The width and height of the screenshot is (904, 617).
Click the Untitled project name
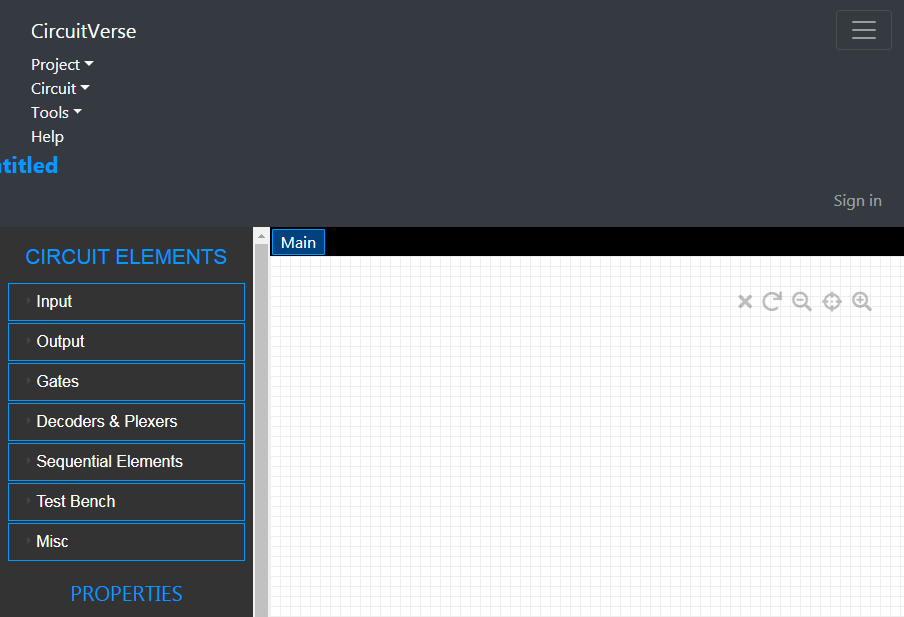pyautogui.click(x=28, y=165)
